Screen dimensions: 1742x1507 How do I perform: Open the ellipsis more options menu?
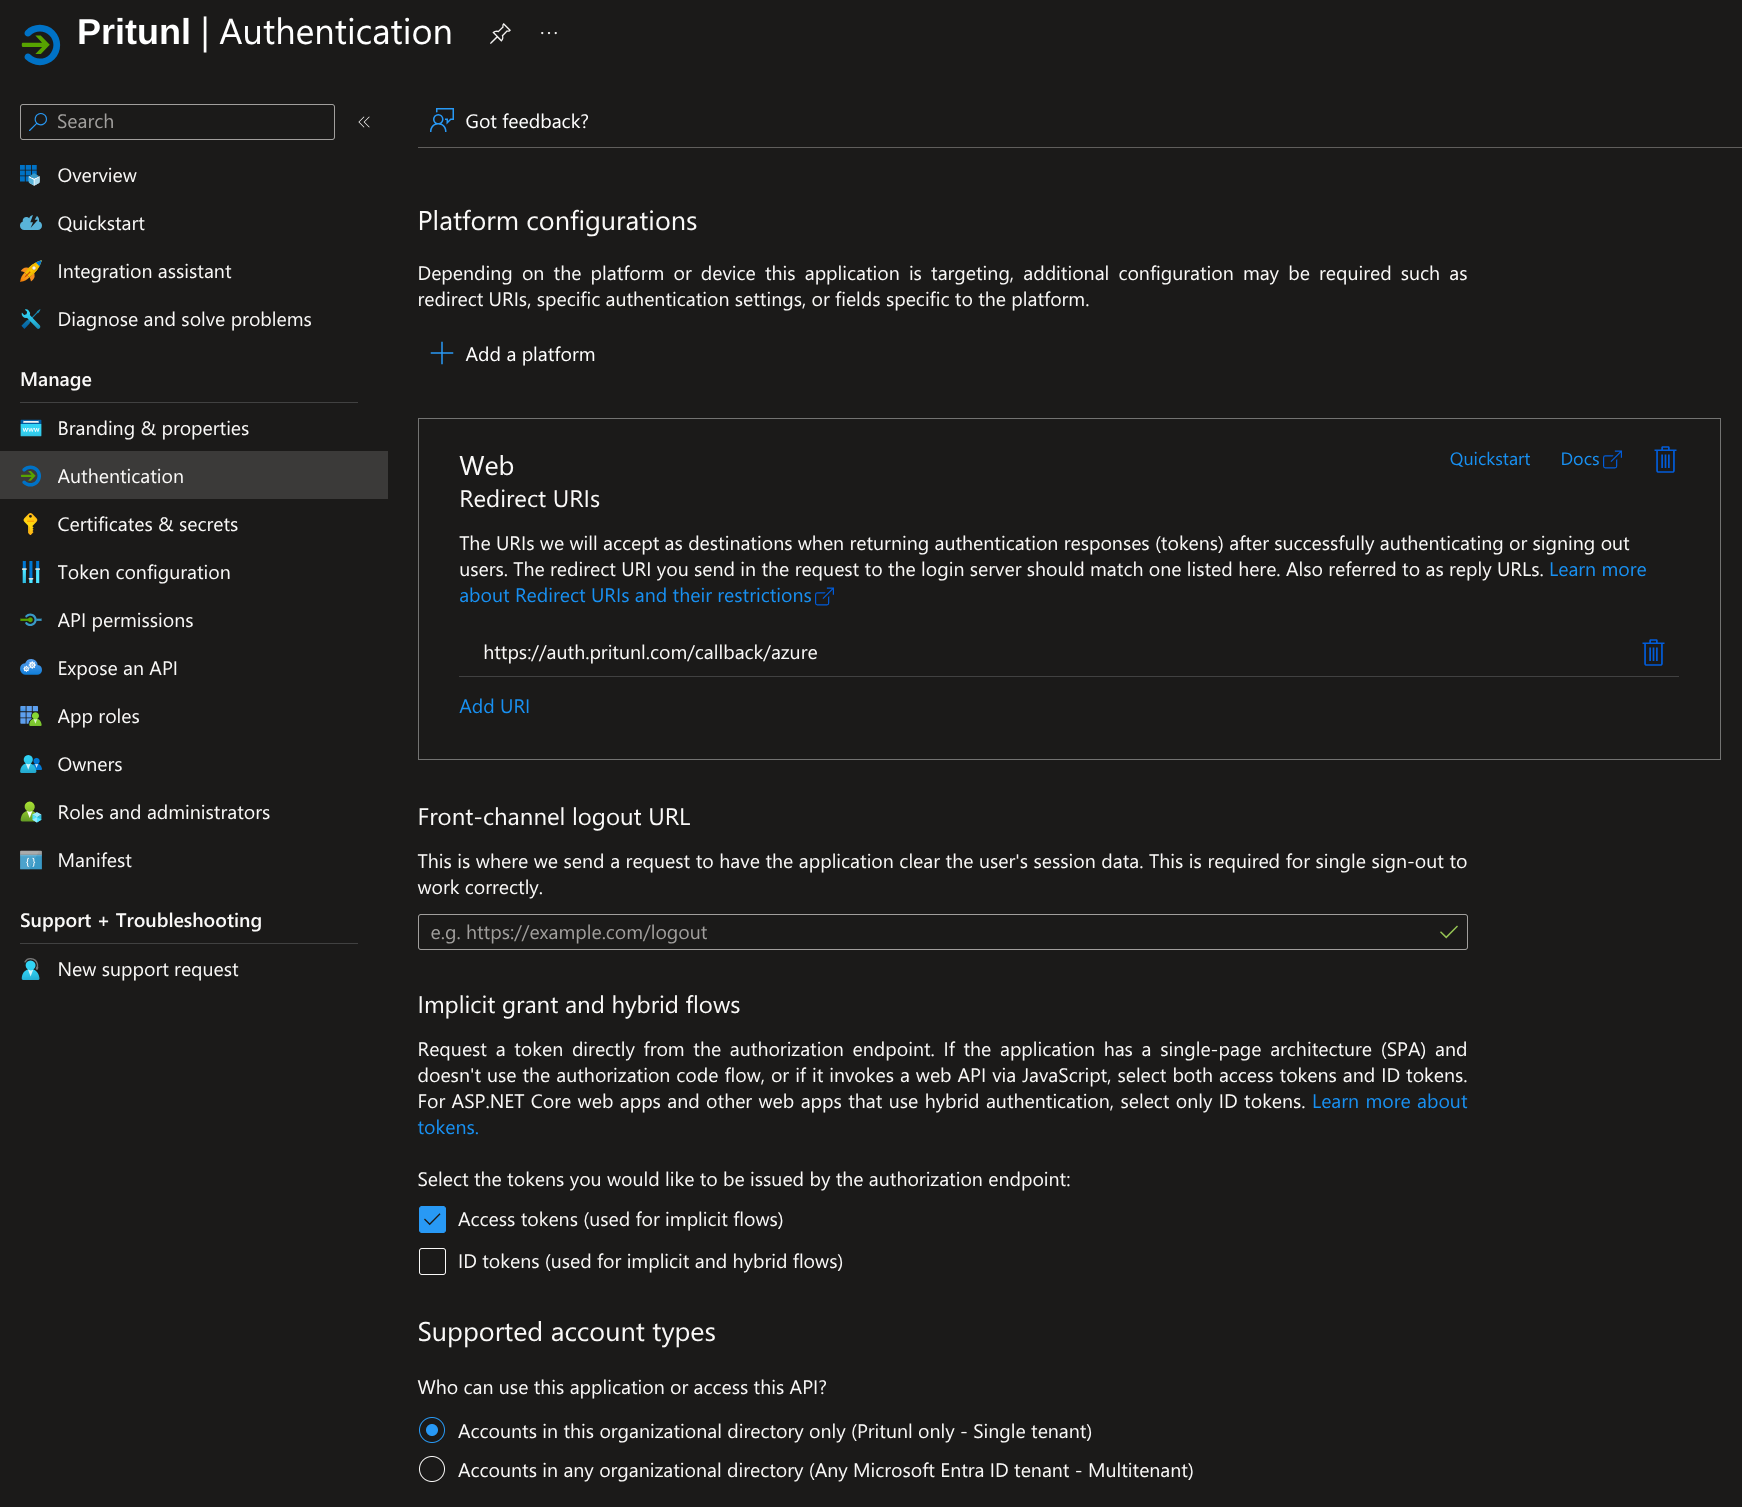[x=549, y=33]
